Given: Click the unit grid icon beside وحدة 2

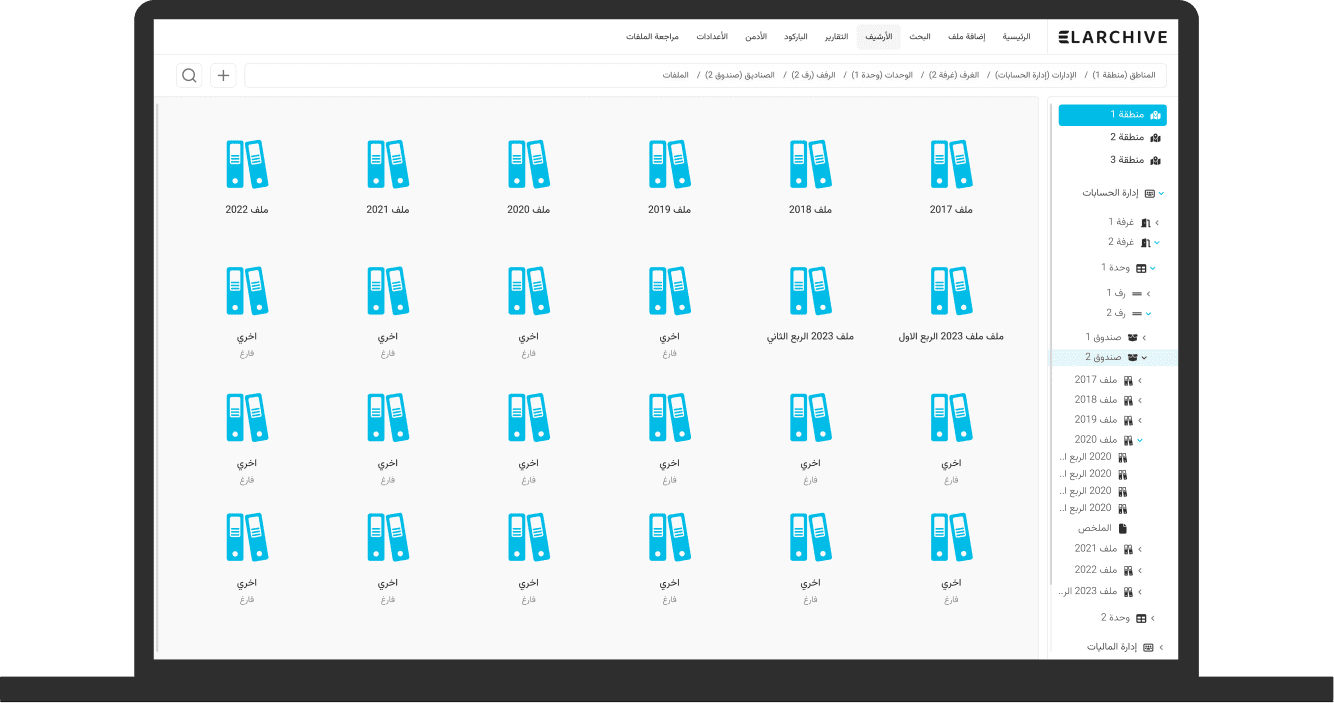Looking at the screenshot, I should (x=1141, y=619).
